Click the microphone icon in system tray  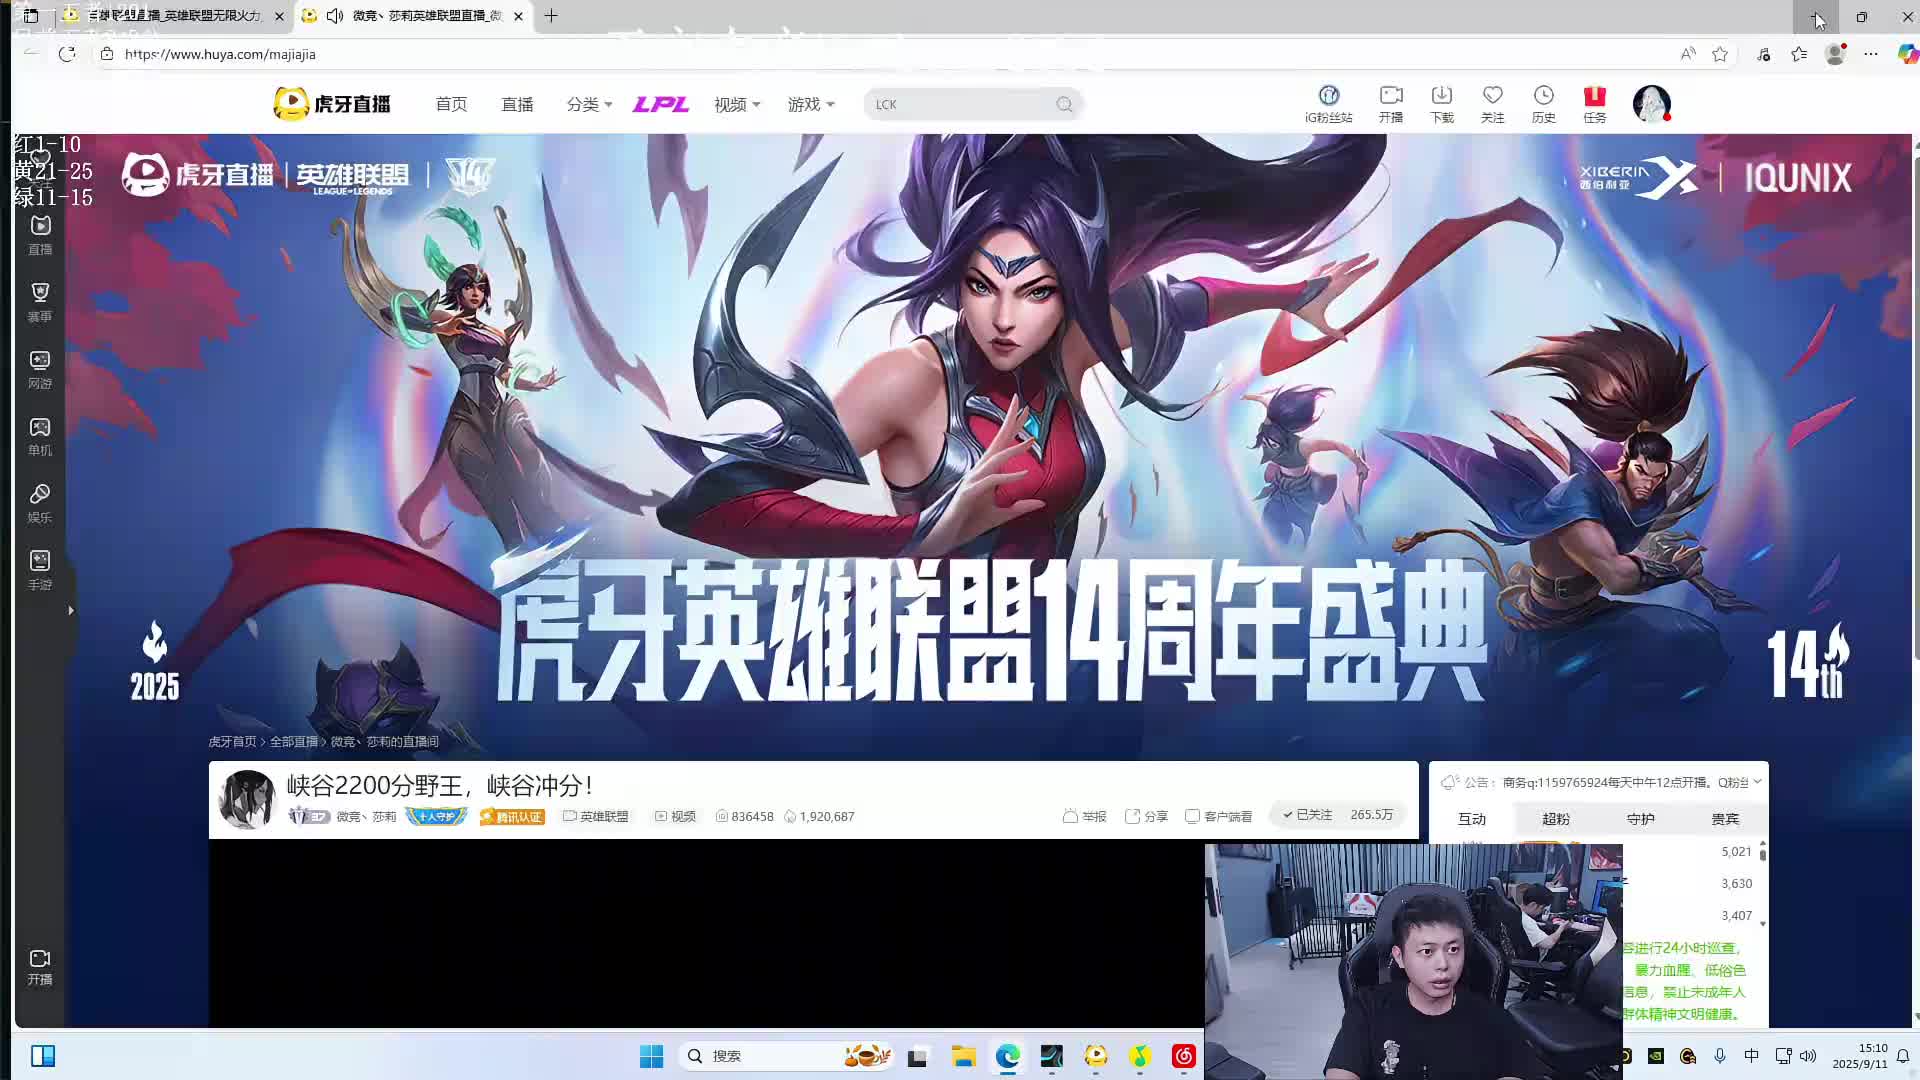pyautogui.click(x=1720, y=1056)
